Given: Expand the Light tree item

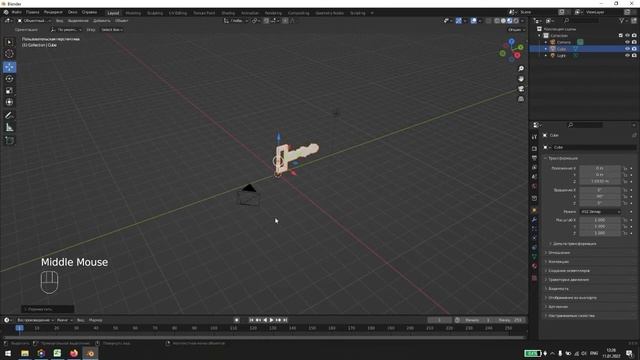Looking at the screenshot, I should (546, 55).
